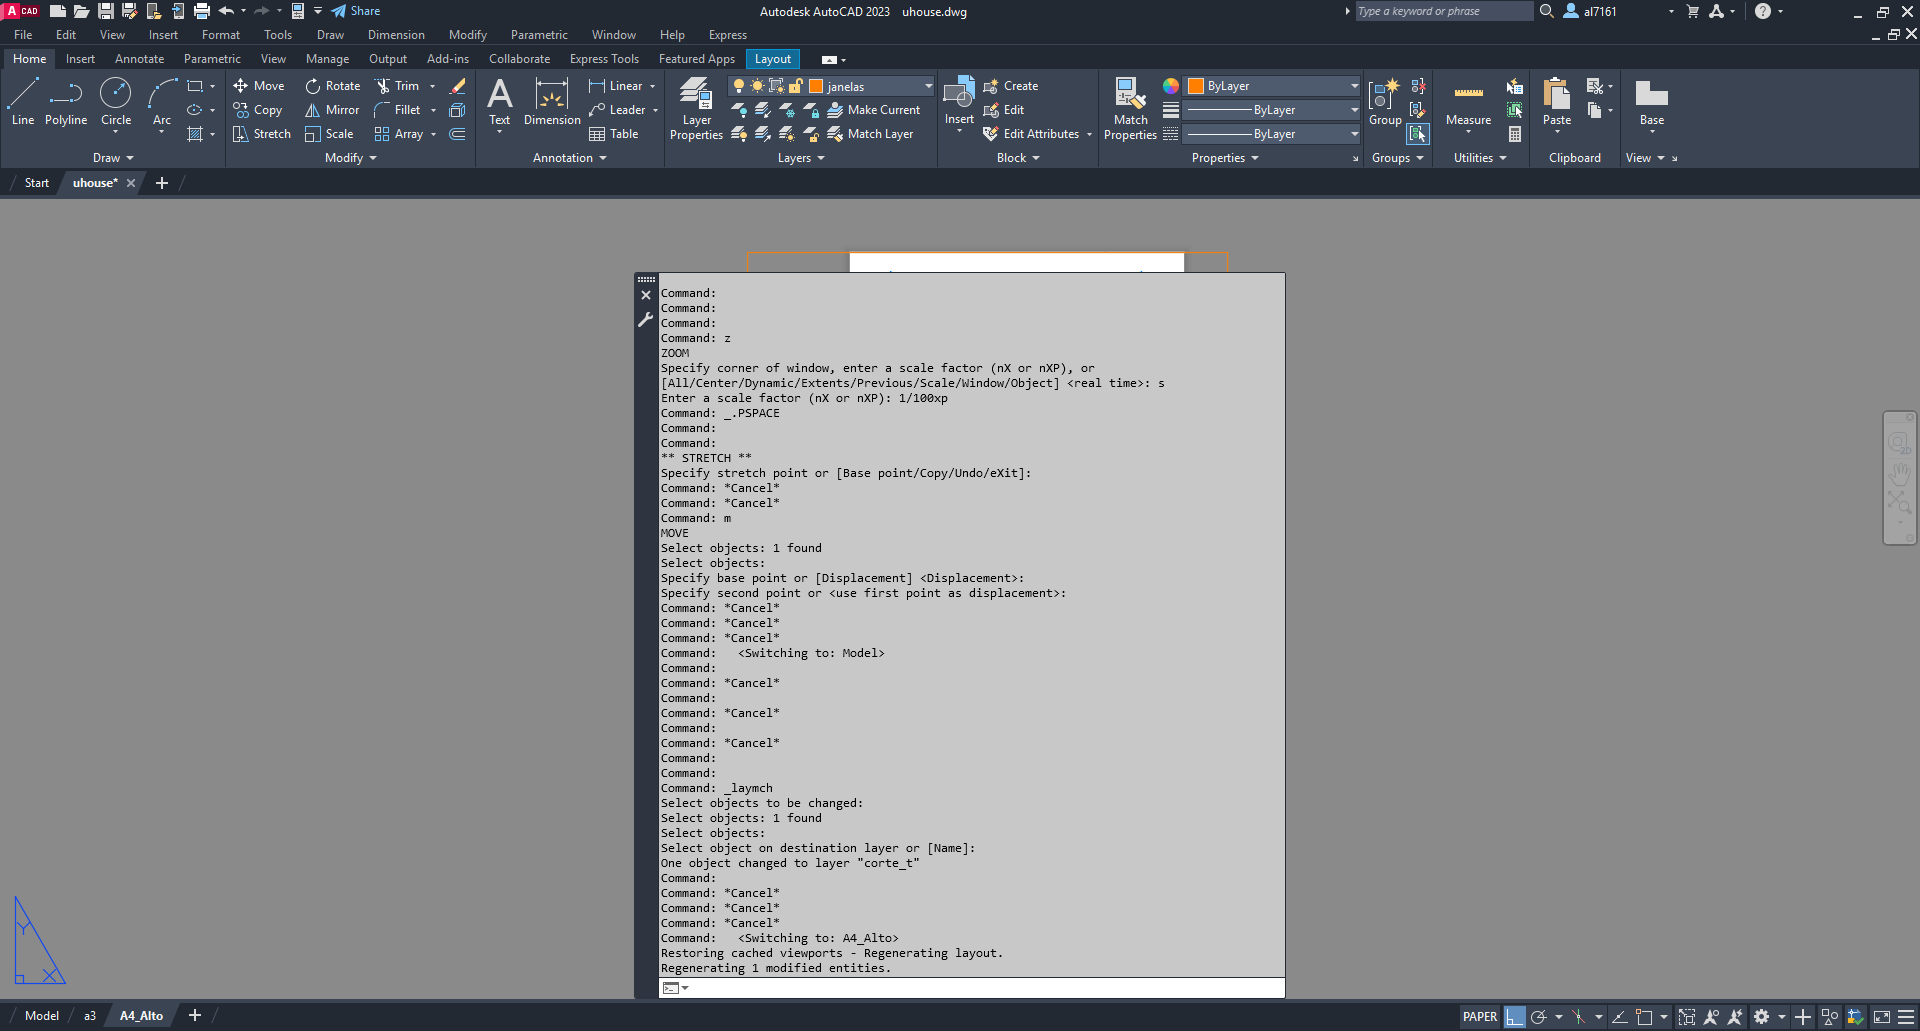Open the ByLayer object color dropdown
1920x1031 pixels.
tap(1273, 86)
